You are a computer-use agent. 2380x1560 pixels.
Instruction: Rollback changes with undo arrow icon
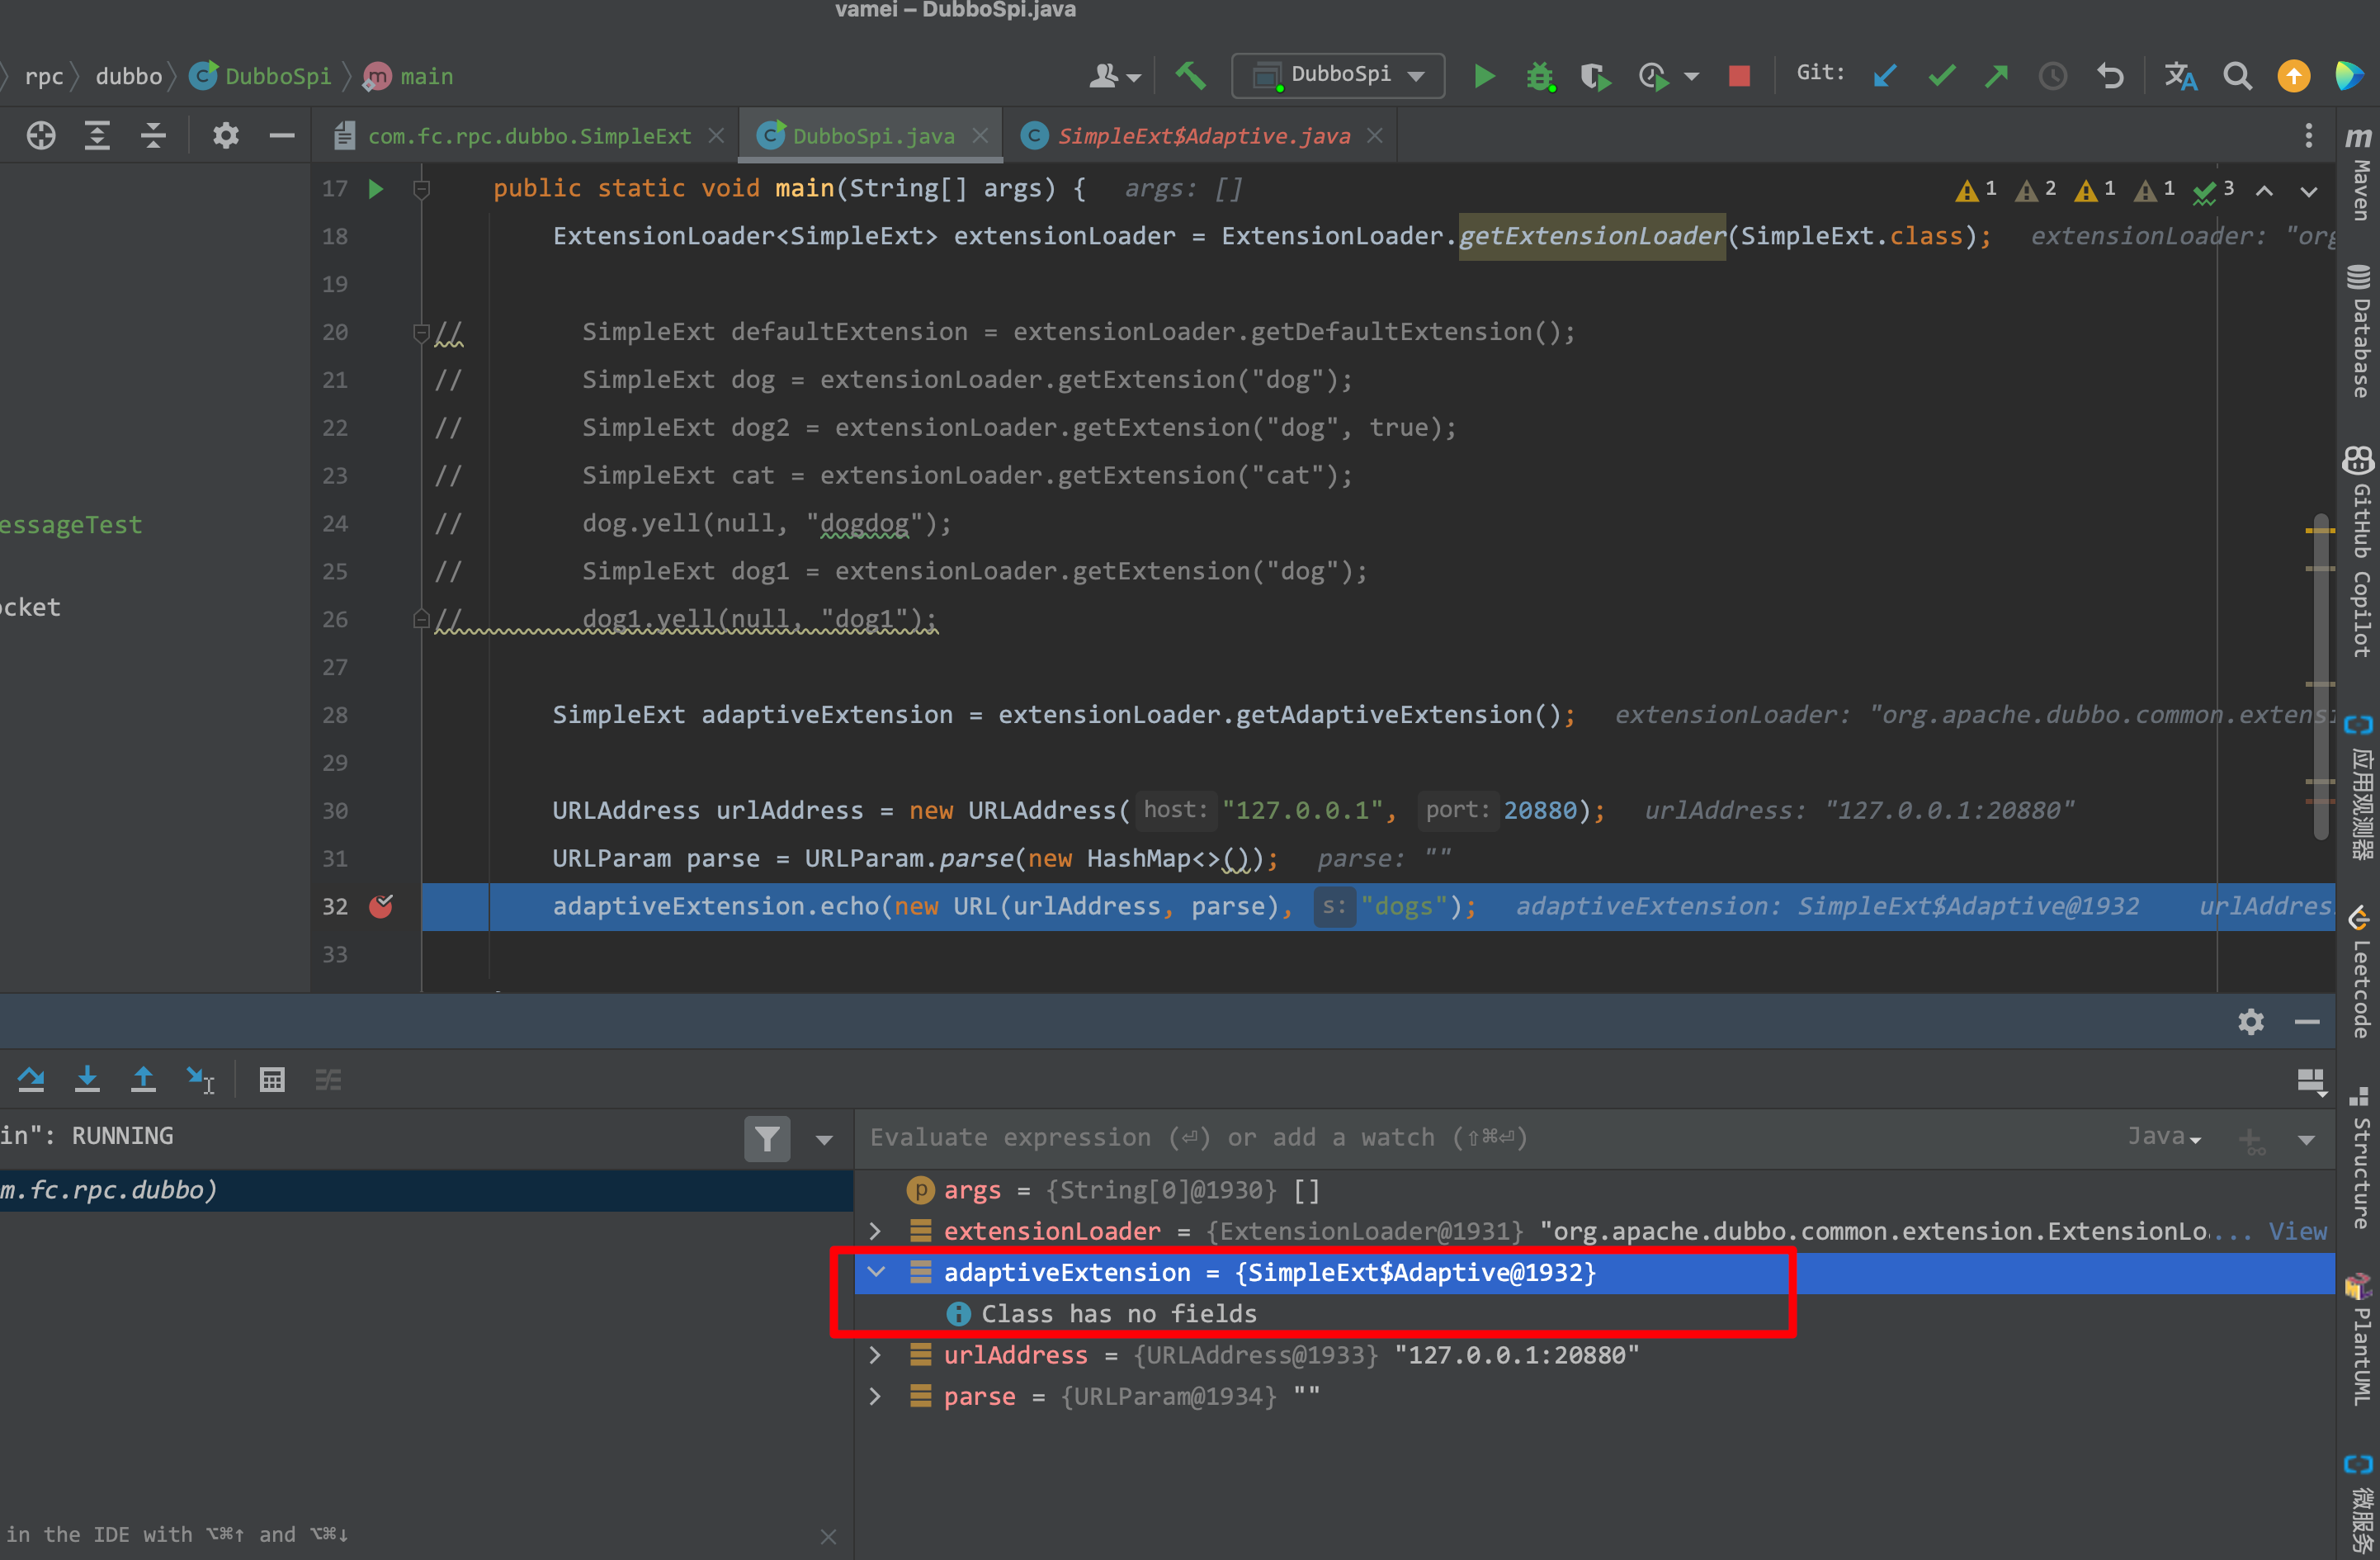[x=2110, y=76]
